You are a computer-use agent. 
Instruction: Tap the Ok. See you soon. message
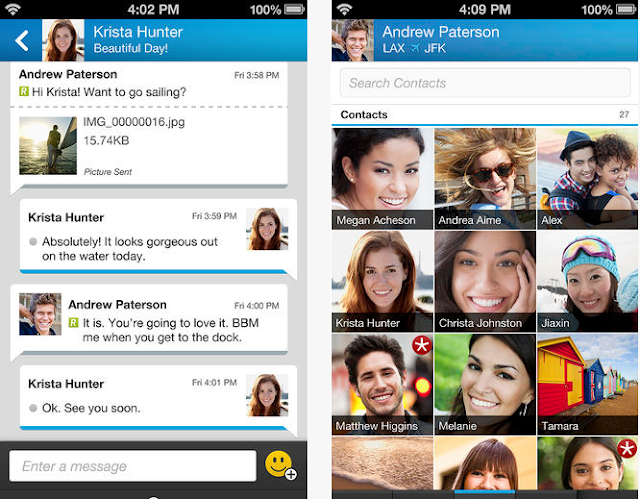[x=91, y=408]
